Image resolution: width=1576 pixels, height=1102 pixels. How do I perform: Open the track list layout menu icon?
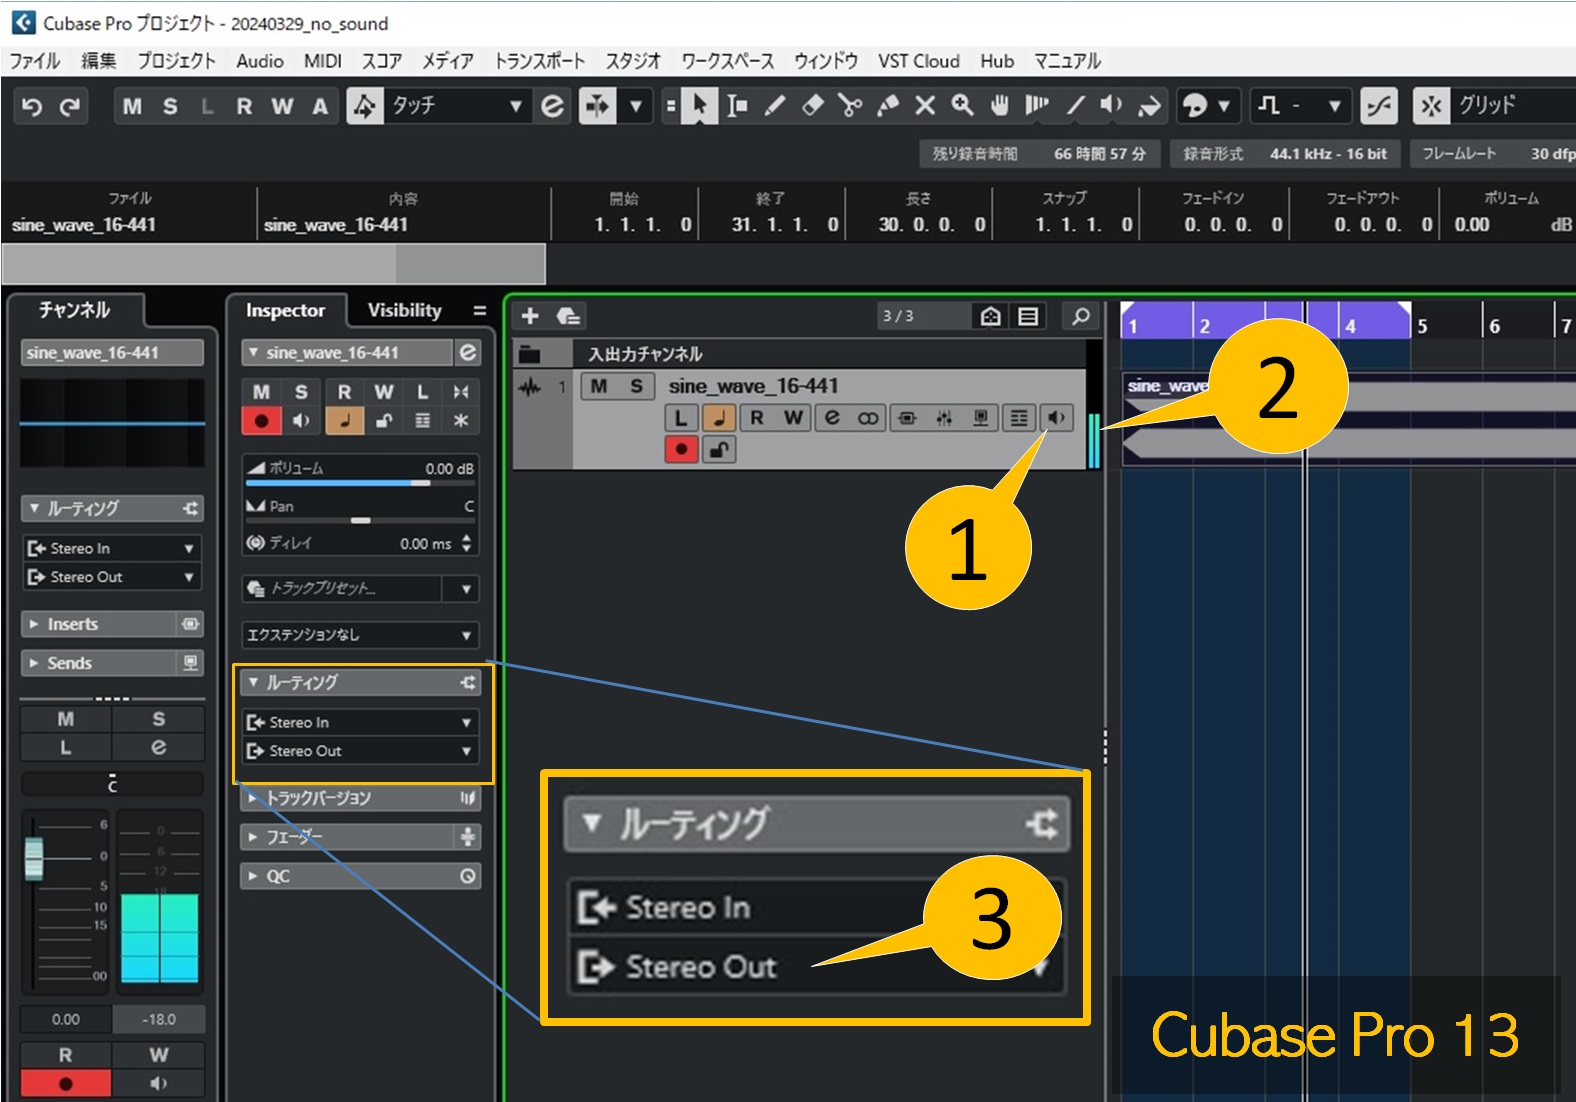(1028, 316)
